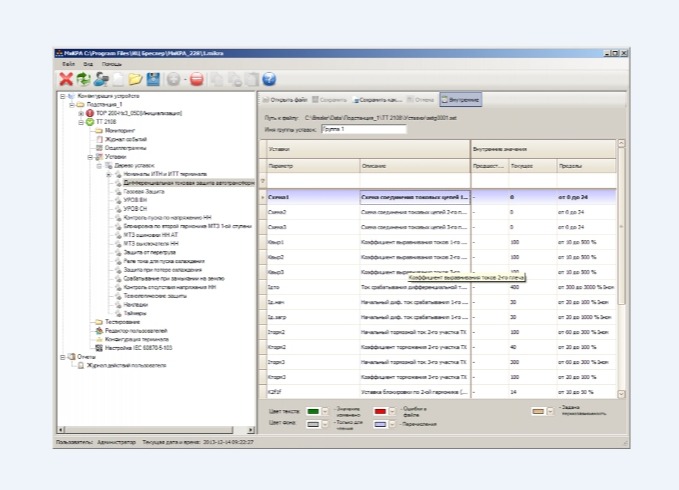Viewport: 679px width, 490px height.
Task: Click the red minus remove icon
Action: pyautogui.click(x=197, y=79)
